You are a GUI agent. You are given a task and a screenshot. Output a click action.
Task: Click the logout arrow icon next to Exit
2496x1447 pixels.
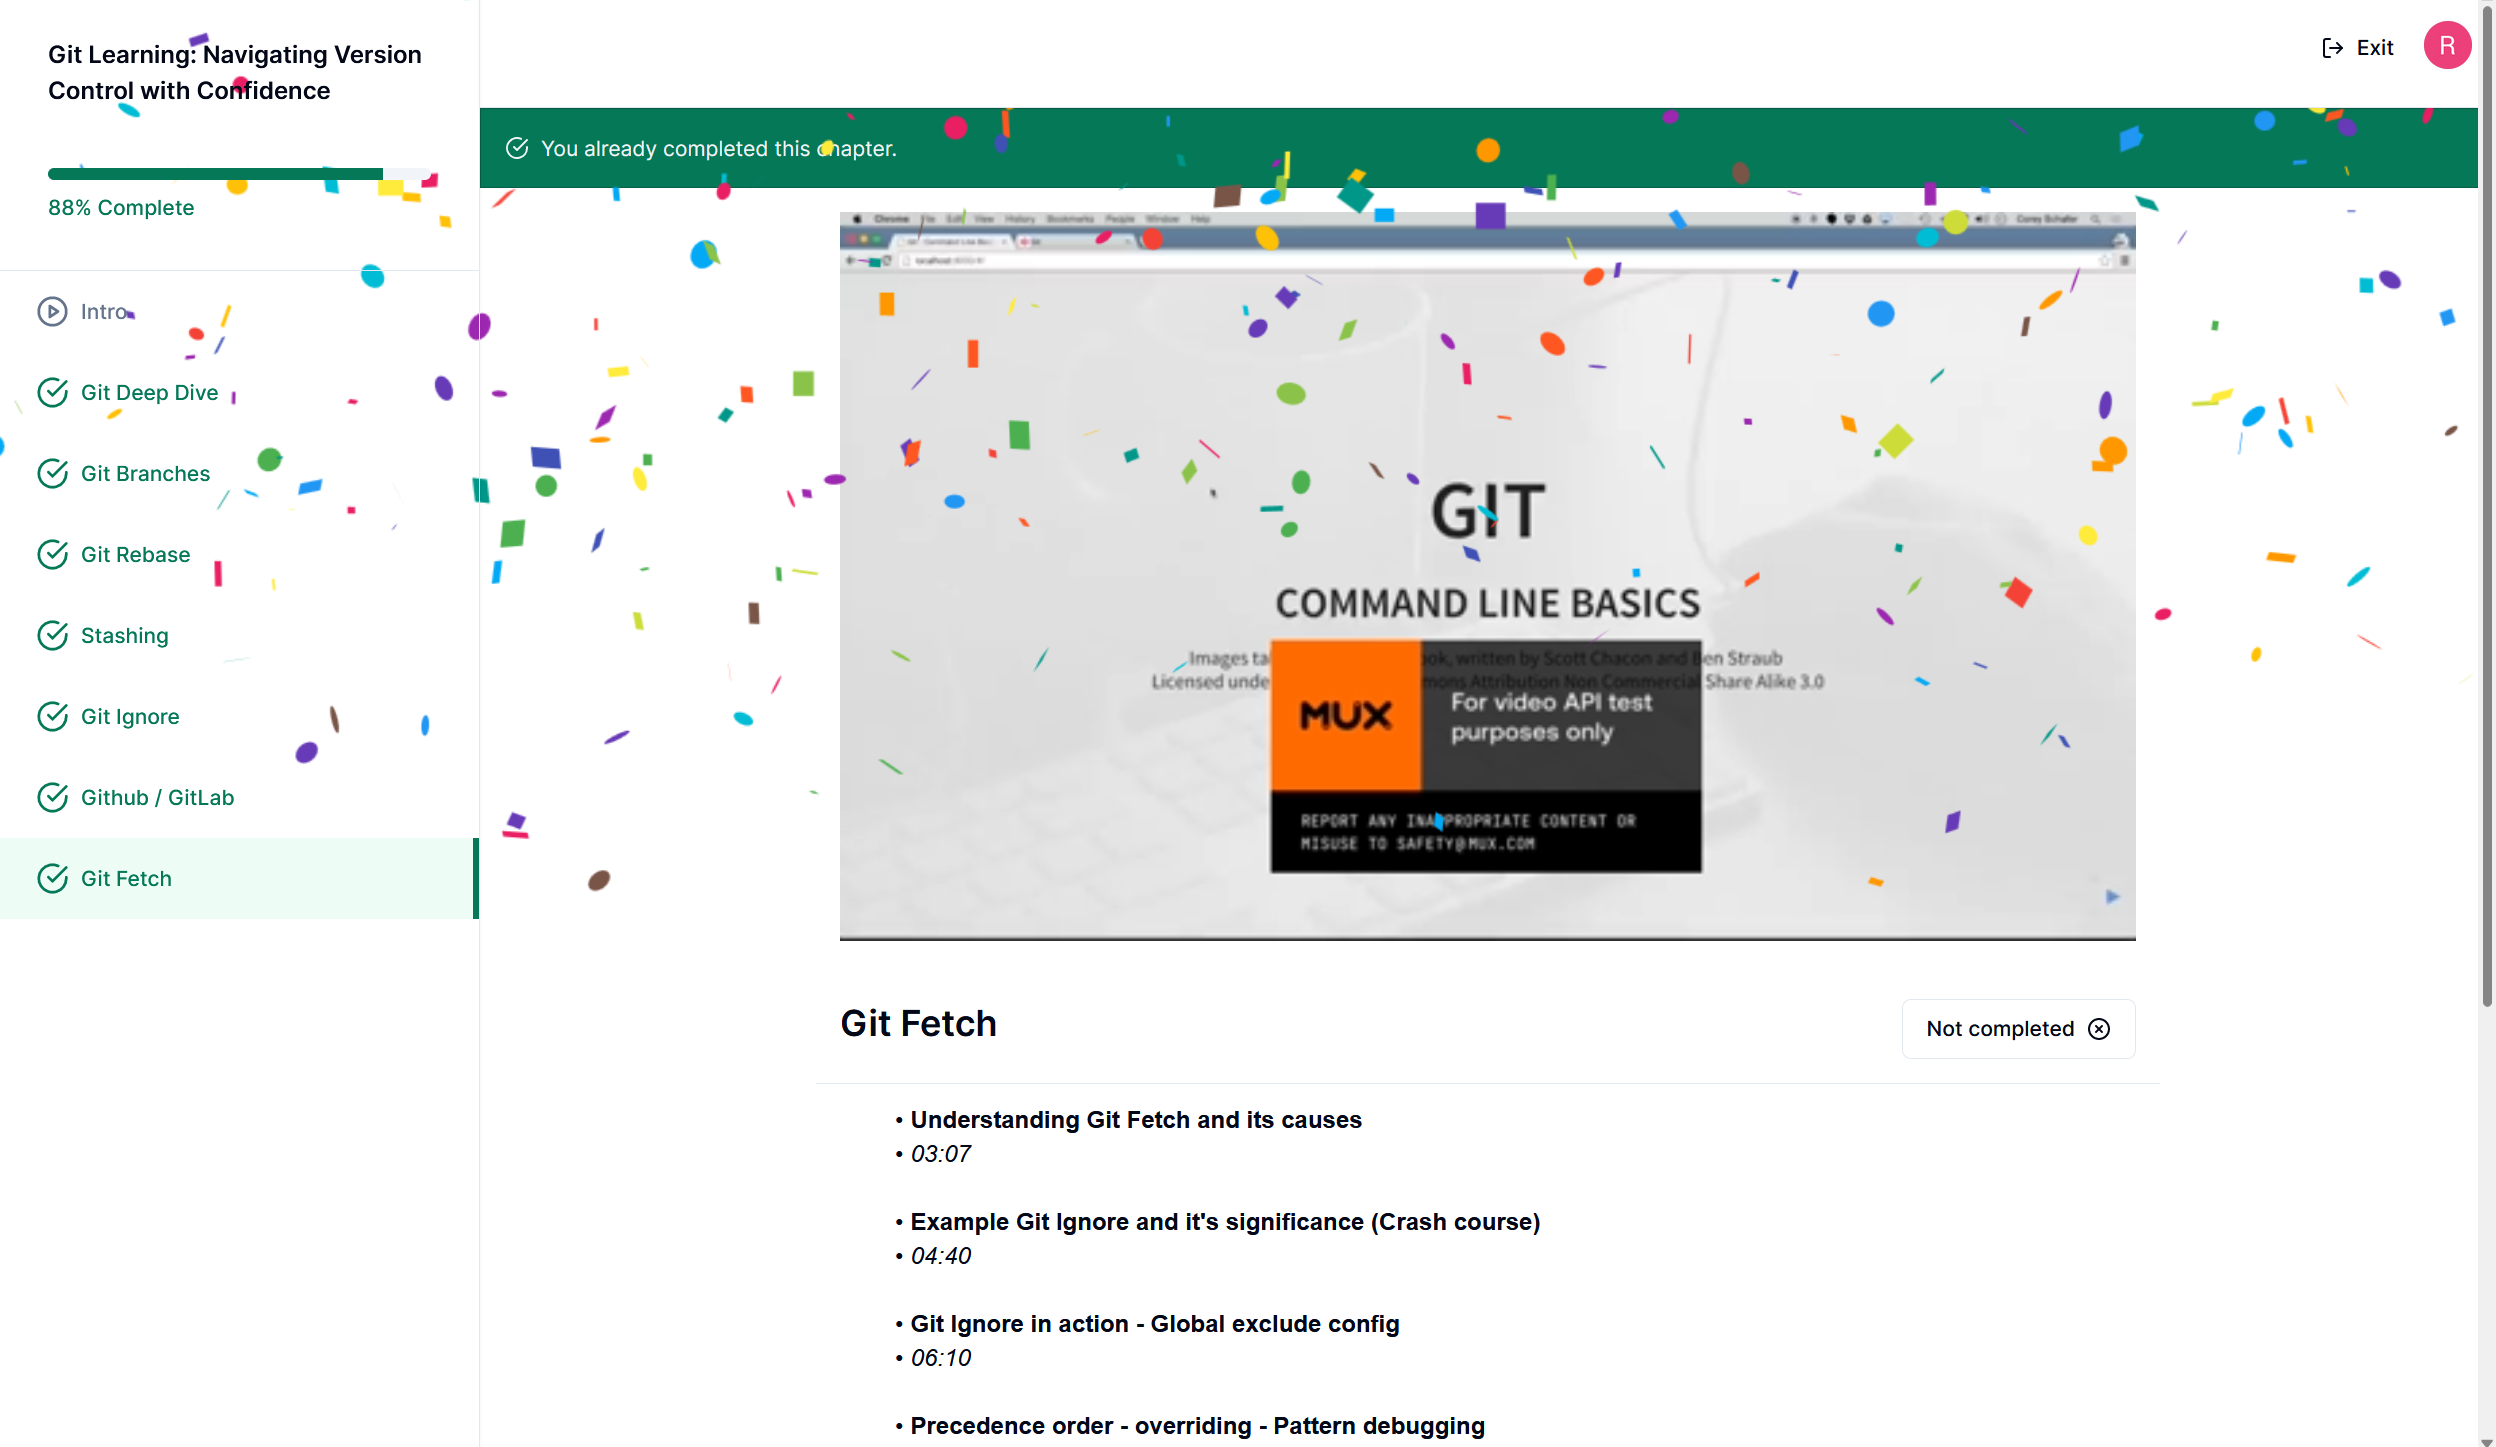pos(2332,48)
